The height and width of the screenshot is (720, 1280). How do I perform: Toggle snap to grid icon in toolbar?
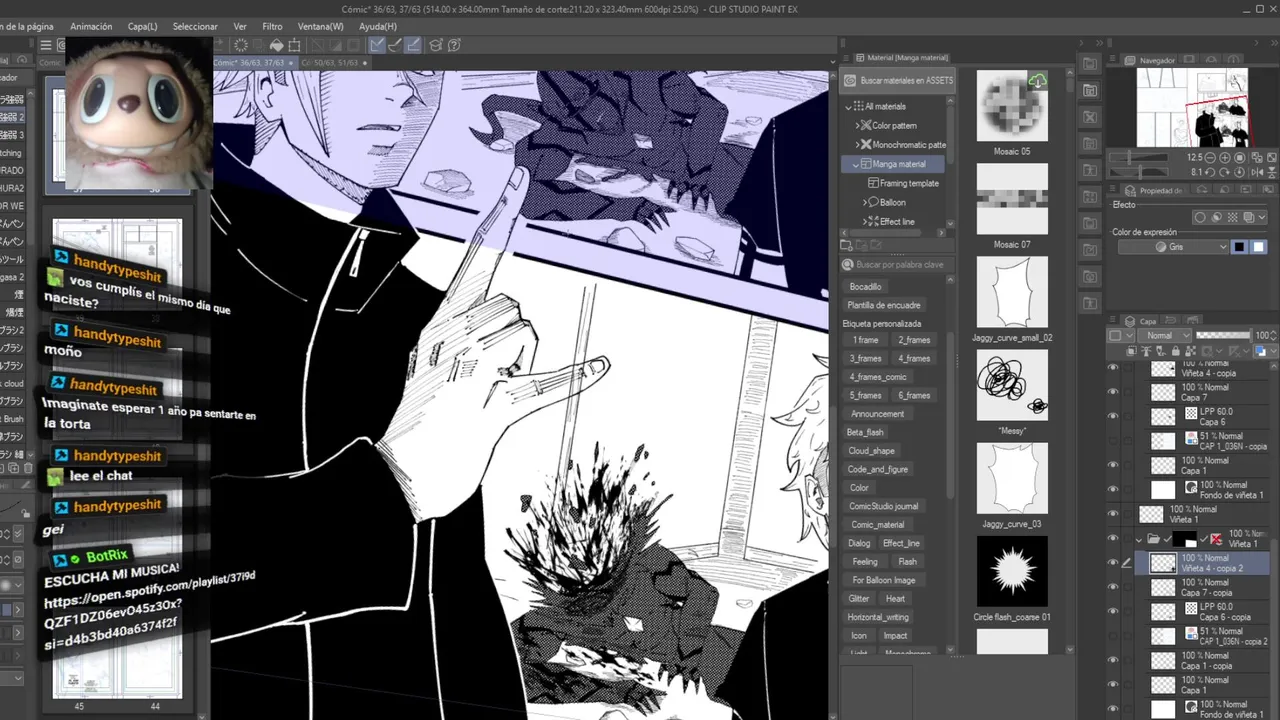(x=412, y=45)
